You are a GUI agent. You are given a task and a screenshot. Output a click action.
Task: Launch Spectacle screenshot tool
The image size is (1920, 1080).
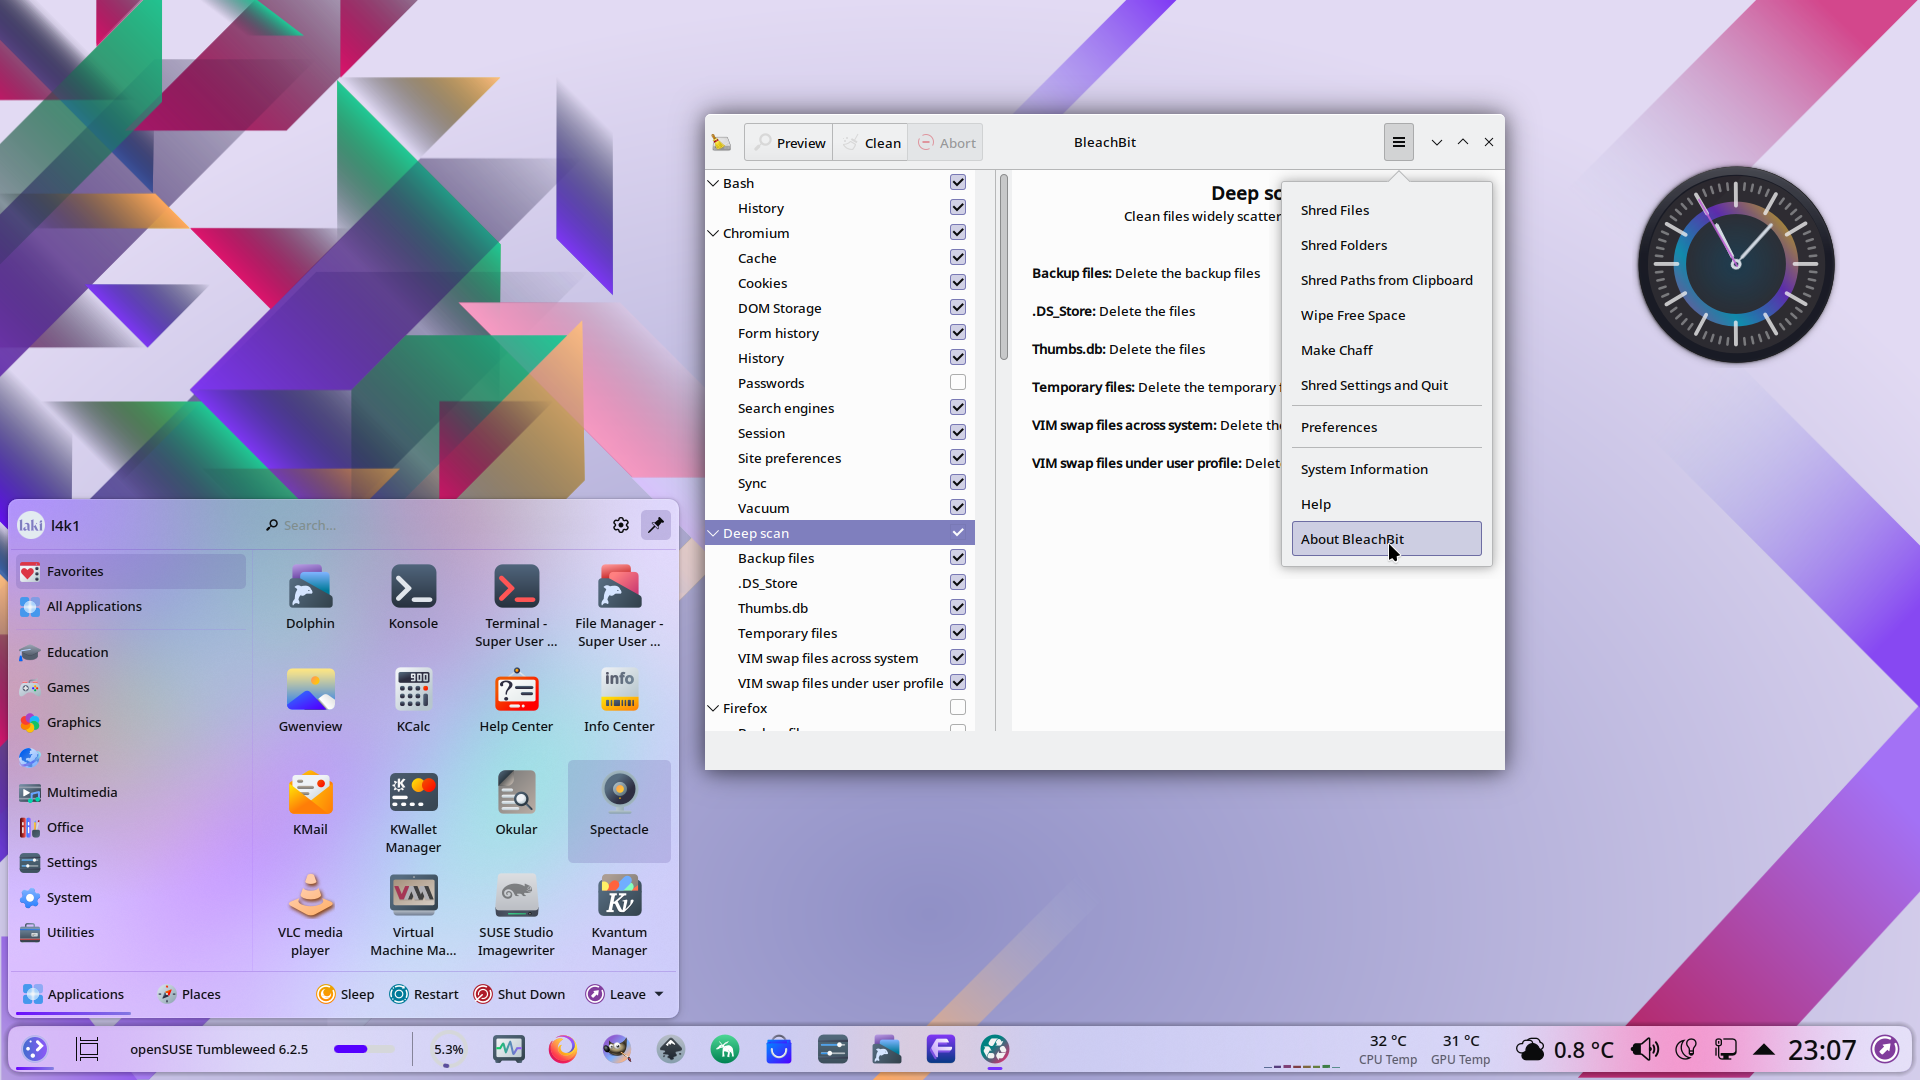(x=619, y=811)
